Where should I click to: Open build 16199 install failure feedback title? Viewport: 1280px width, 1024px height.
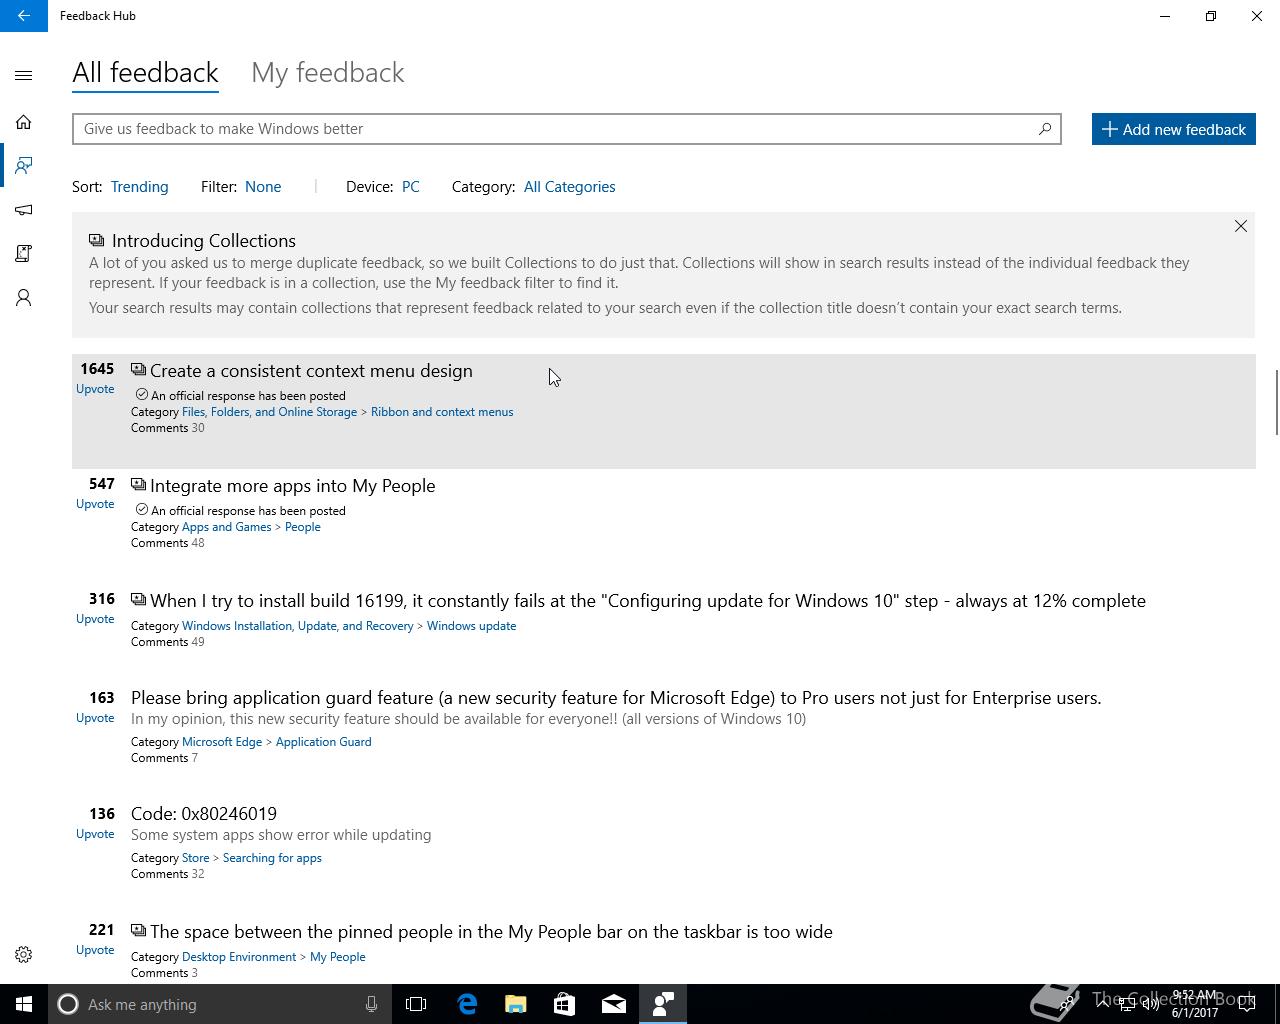[x=648, y=601]
